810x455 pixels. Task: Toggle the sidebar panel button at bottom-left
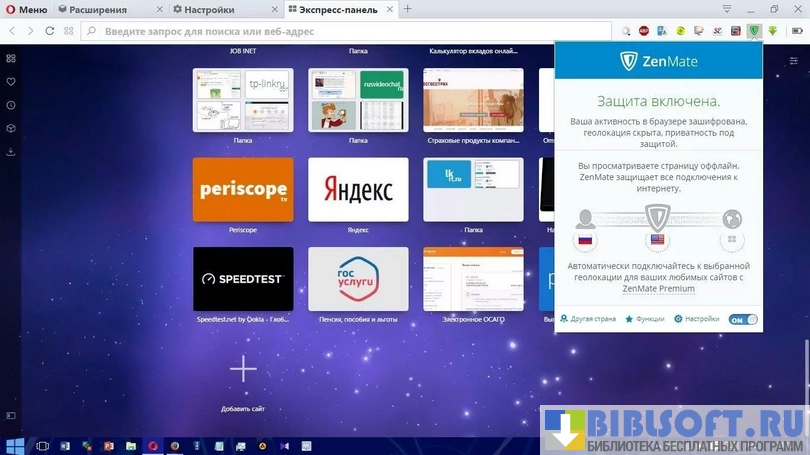pos(10,415)
